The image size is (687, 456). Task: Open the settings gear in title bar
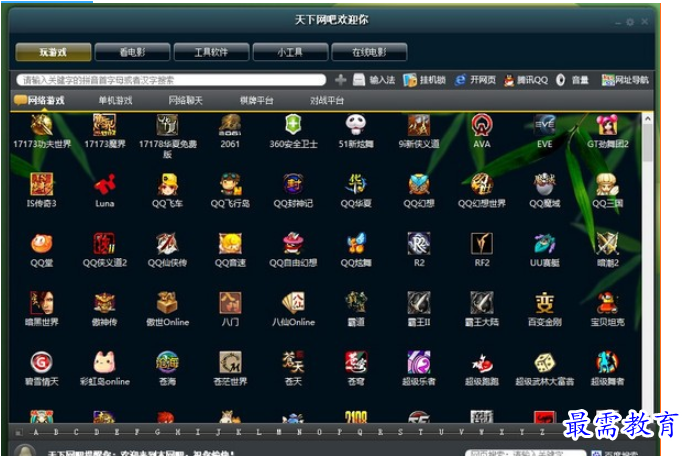pos(630,22)
